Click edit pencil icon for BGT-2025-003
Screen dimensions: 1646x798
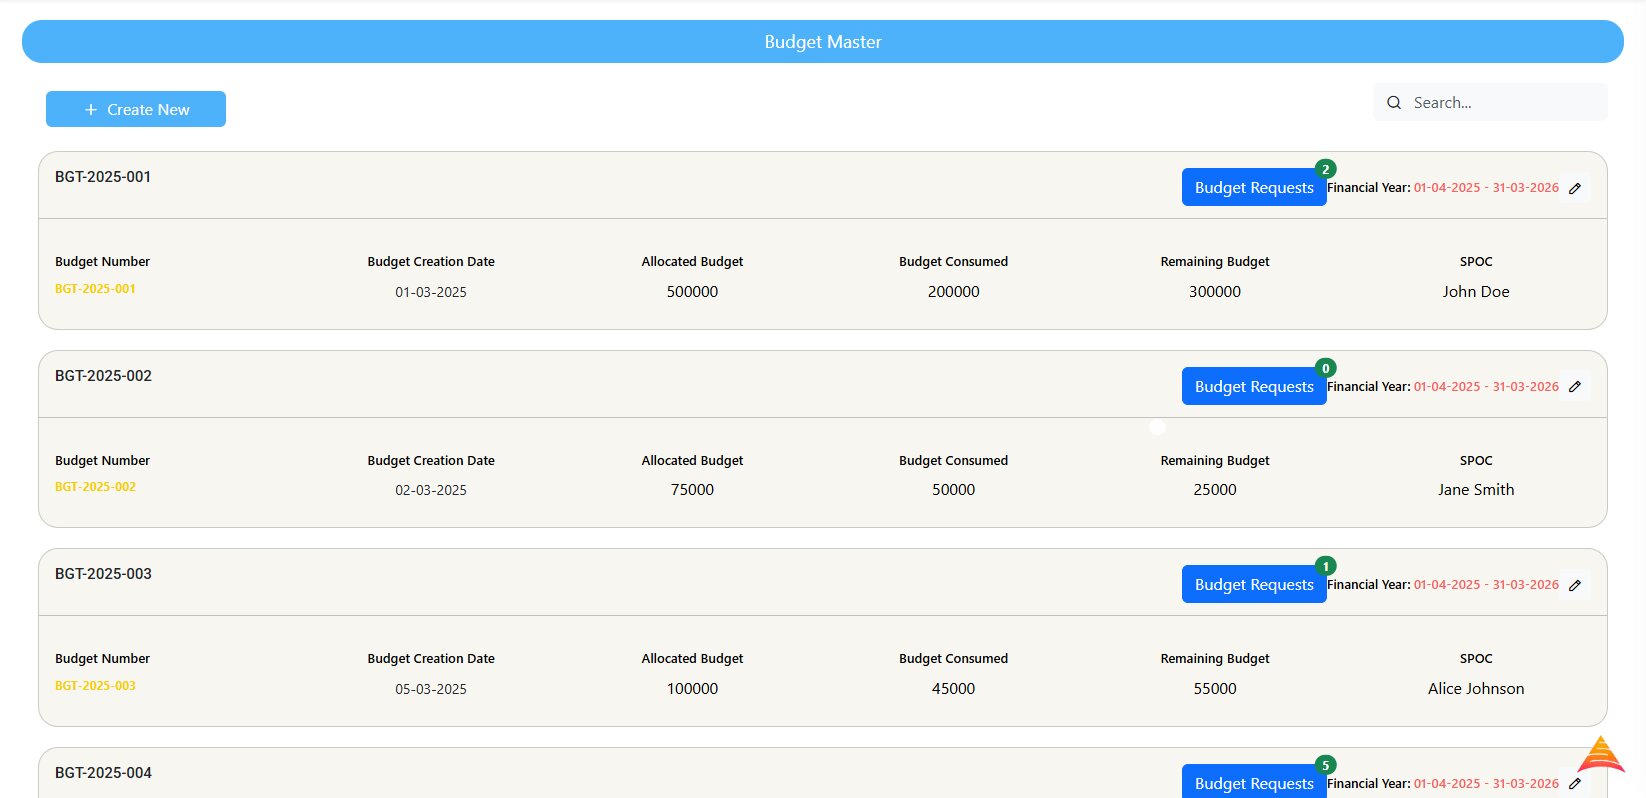click(1575, 585)
